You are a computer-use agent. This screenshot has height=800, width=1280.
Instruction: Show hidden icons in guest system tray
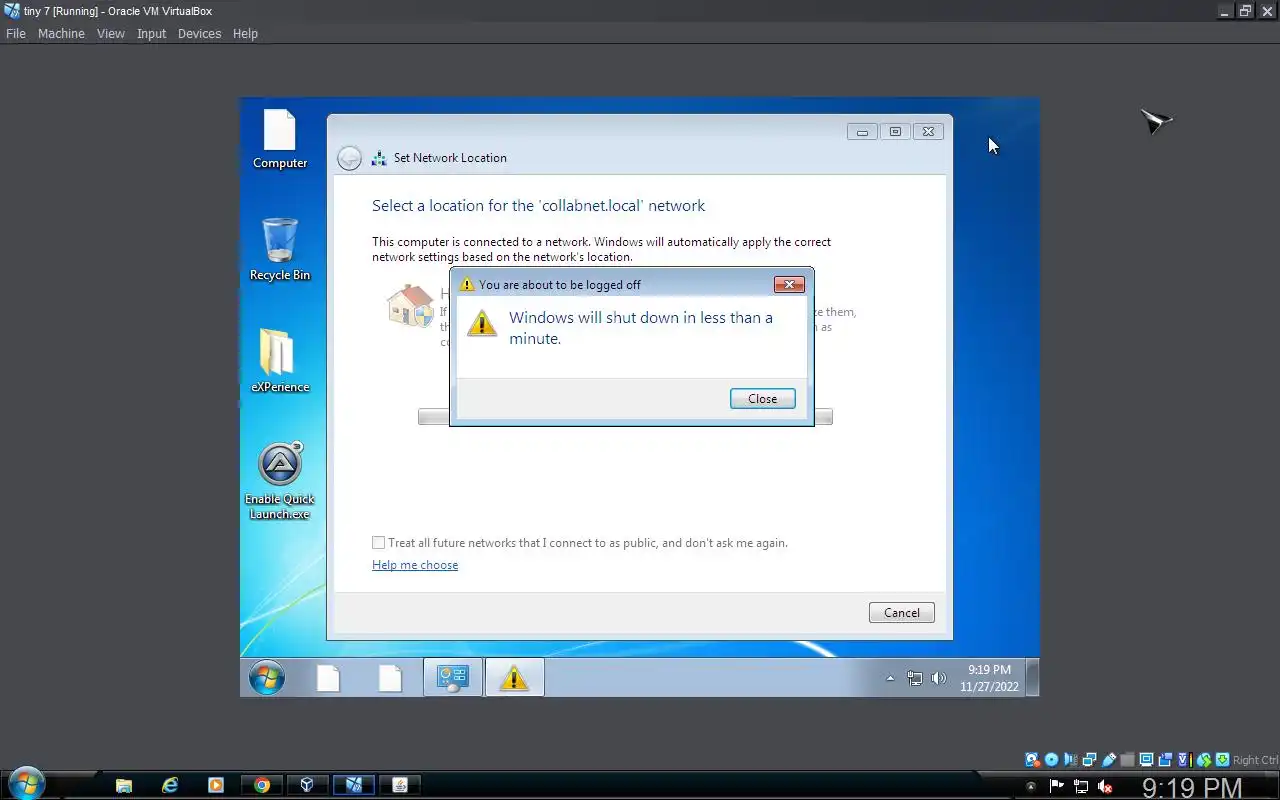coord(890,678)
